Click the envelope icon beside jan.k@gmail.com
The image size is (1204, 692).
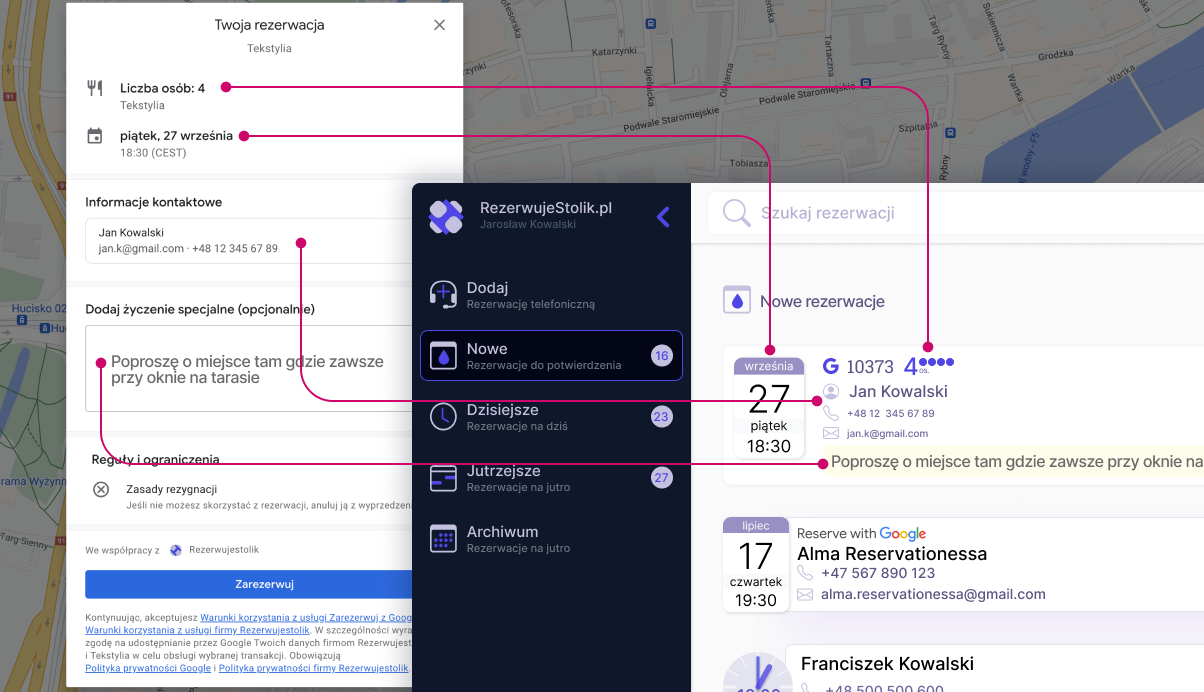coord(831,434)
